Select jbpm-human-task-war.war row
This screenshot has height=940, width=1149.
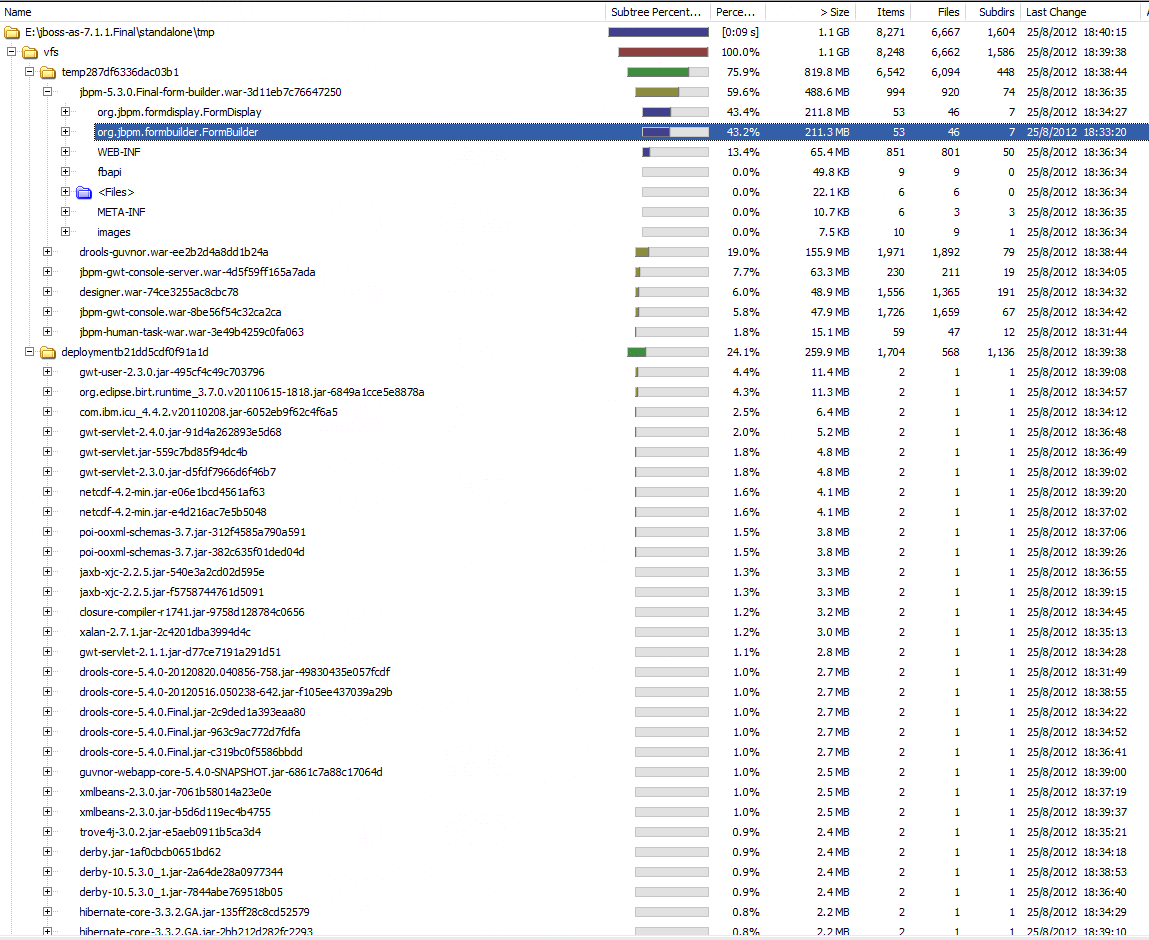coord(574,332)
